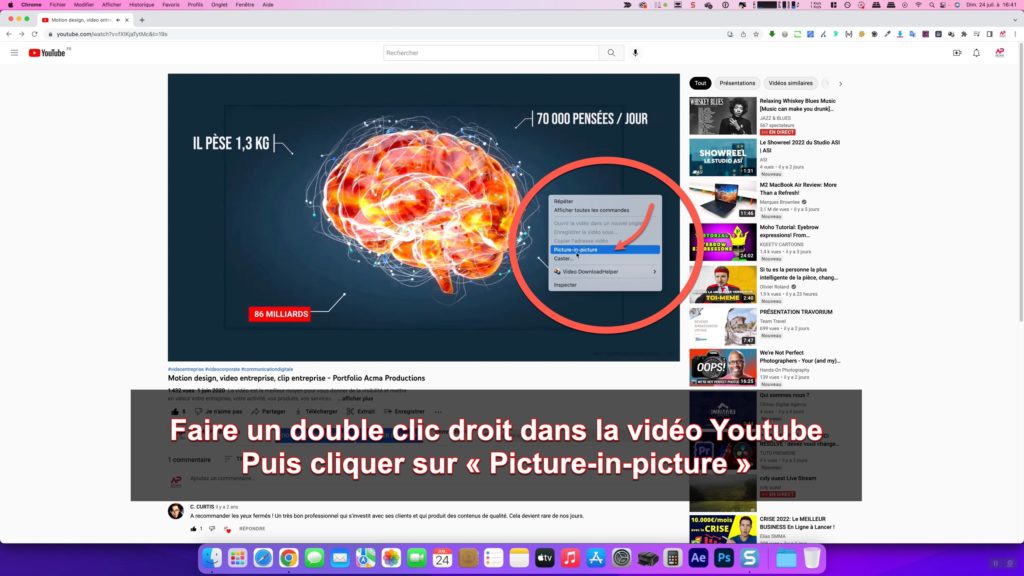This screenshot has height=576, width=1024.
Task: Open the Calculator in the dock
Action: coord(673,558)
